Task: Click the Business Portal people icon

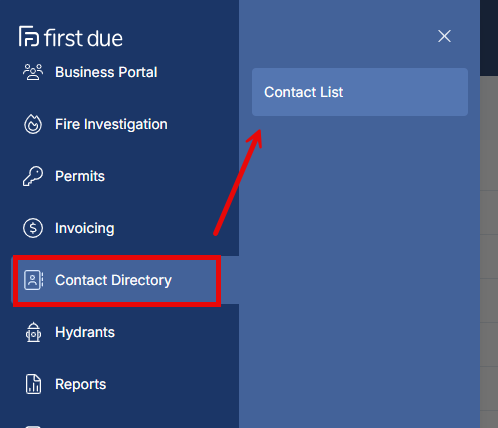Action: [33, 72]
